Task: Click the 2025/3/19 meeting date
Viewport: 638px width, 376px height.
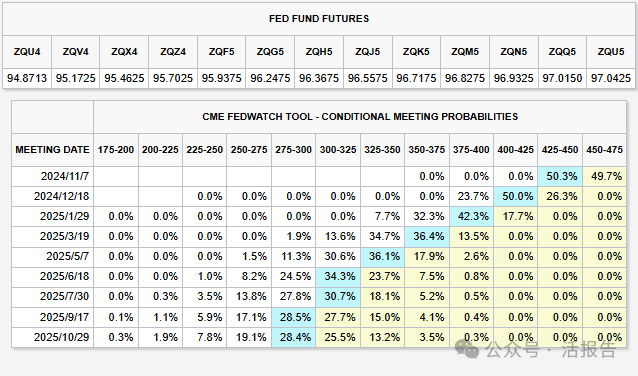Action: click(64, 236)
